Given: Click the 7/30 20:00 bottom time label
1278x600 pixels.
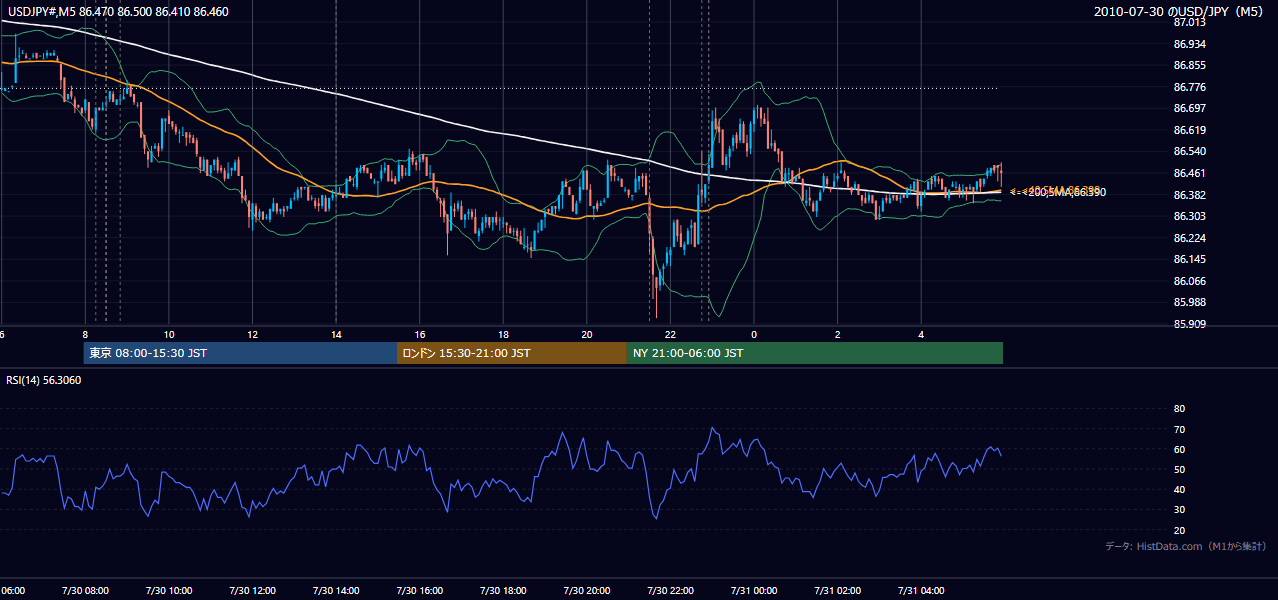Looking at the screenshot, I should point(586,590).
